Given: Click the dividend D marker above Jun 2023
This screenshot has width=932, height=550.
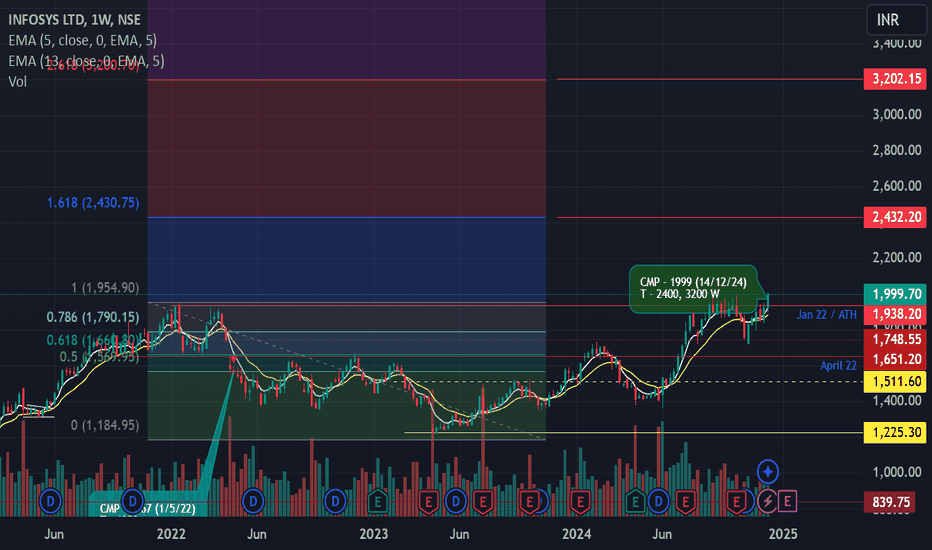Looking at the screenshot, I should tap(456, 502).
